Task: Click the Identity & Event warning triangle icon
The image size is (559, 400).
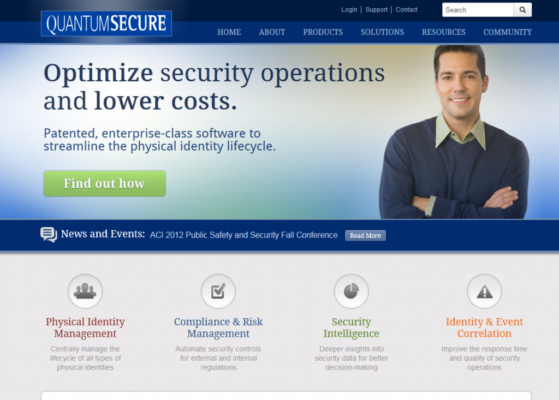Action: coord(484,291)
